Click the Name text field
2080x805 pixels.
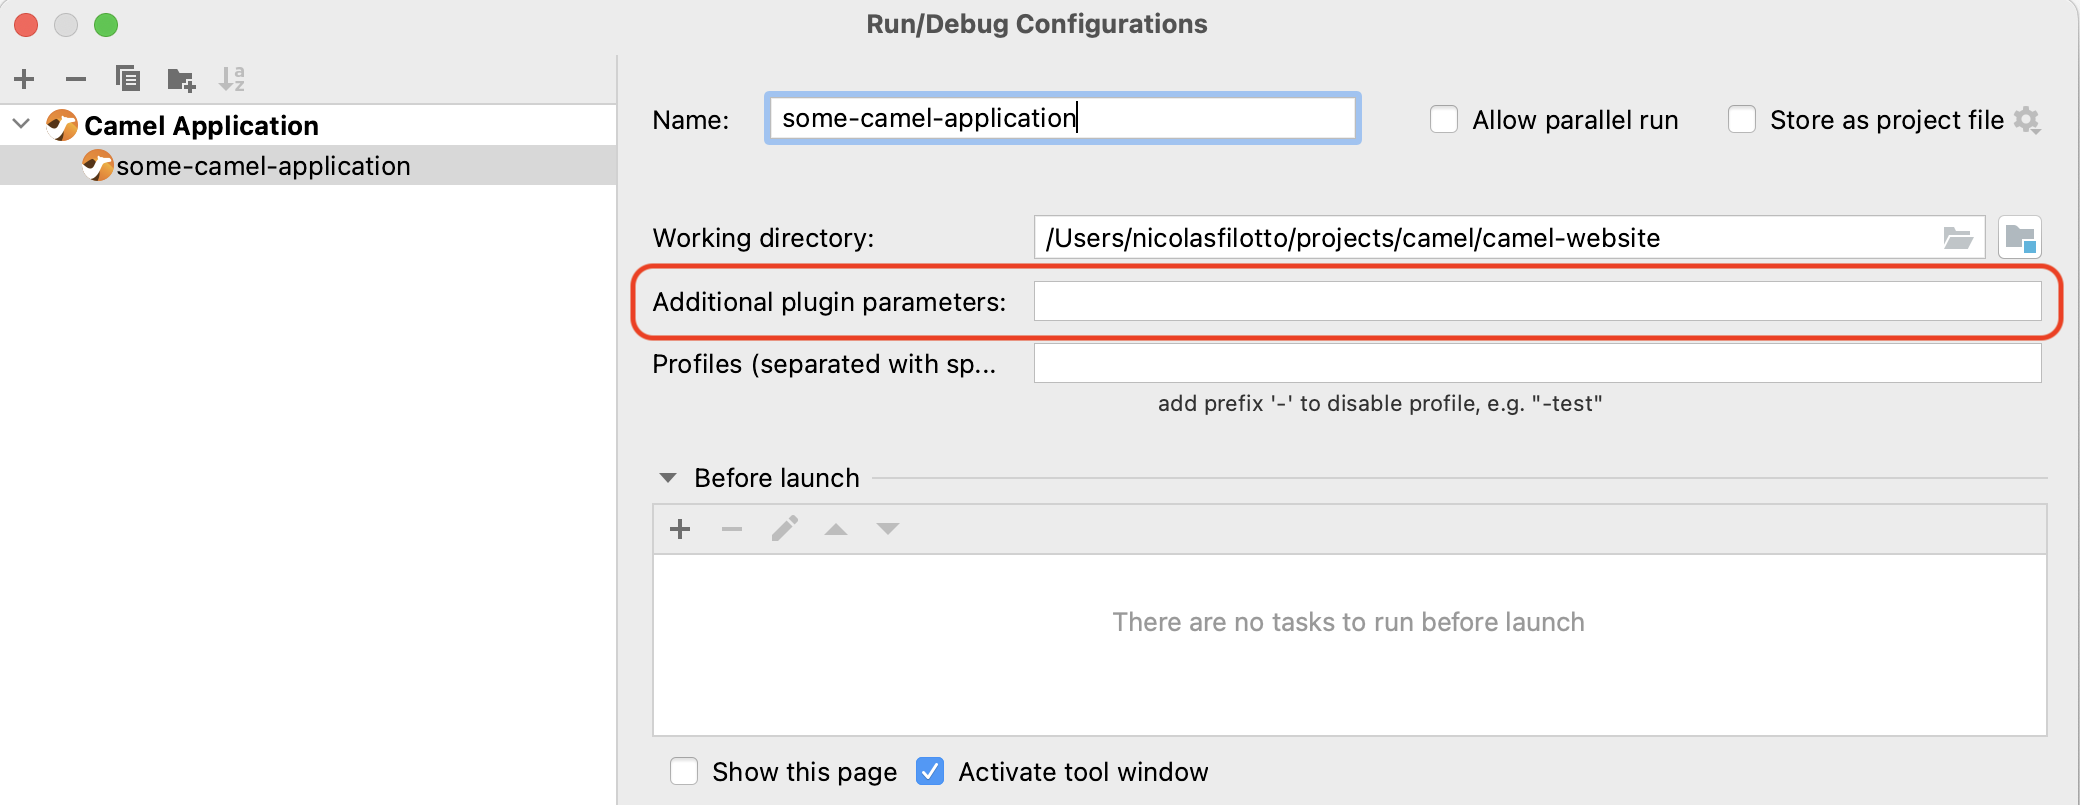[x=1062, y=119]
